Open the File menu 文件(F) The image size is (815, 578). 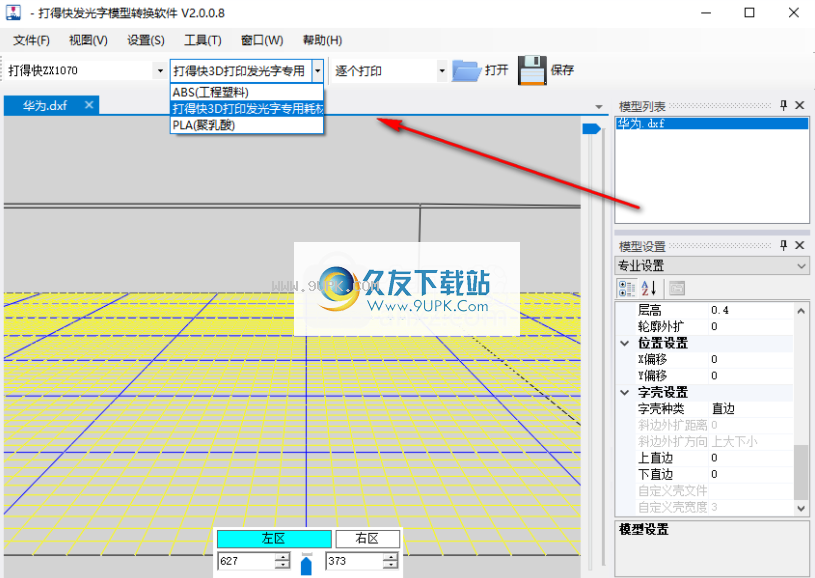pyautogui.click(x=31, y=41)
